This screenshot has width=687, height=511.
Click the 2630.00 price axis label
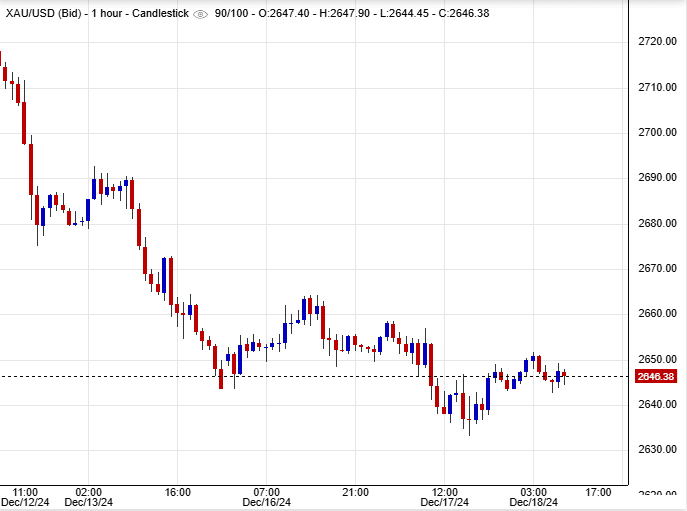pos(659,449)
